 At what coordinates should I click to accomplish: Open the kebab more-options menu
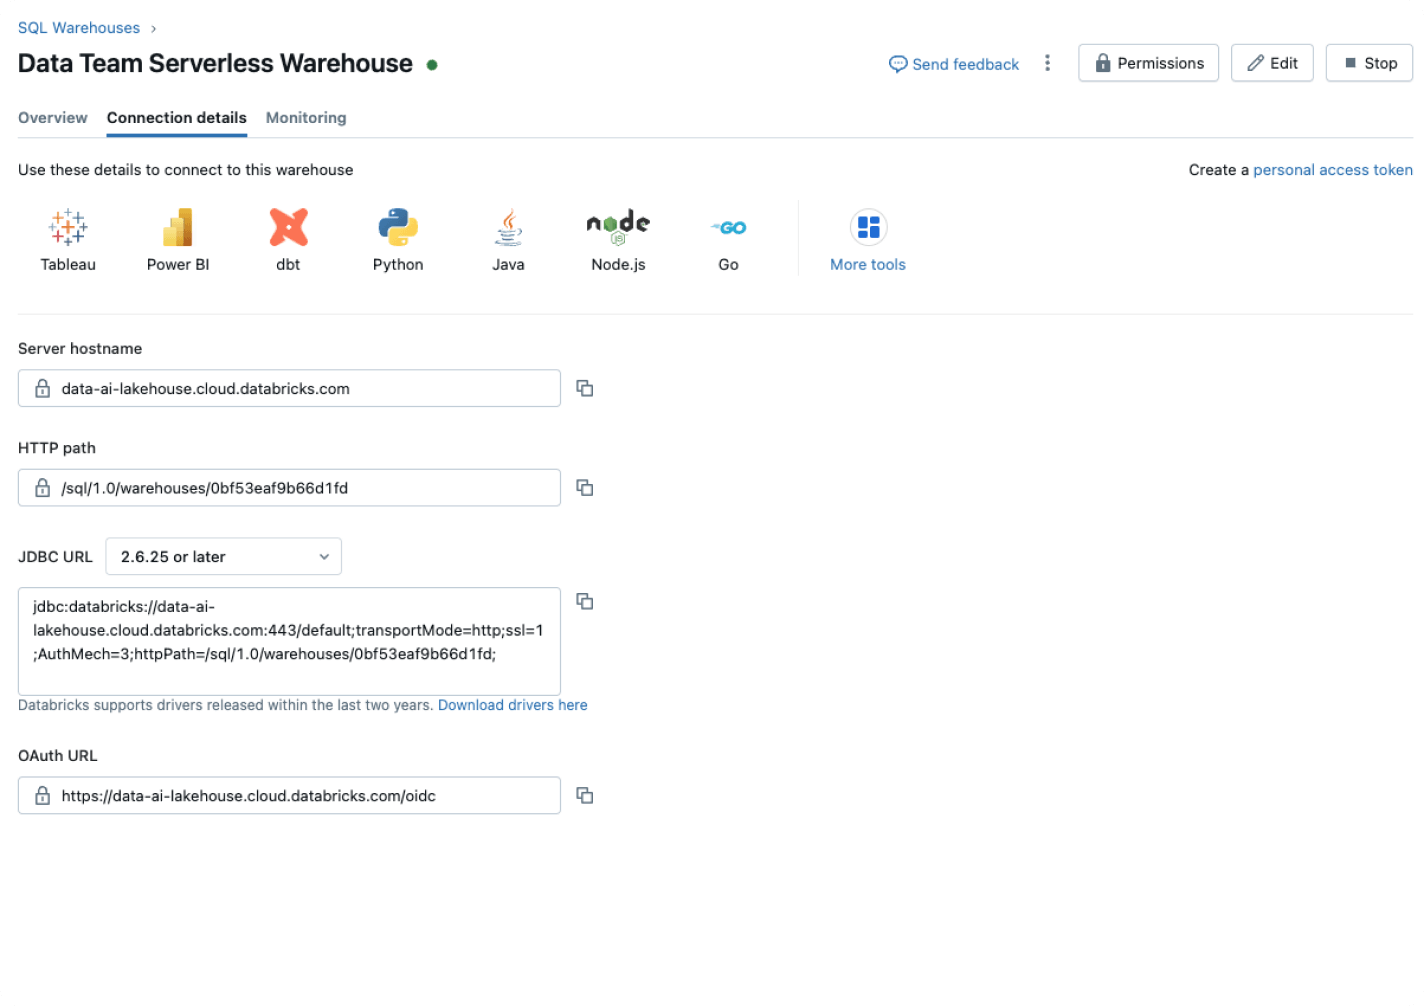(x=1047, y=63)
